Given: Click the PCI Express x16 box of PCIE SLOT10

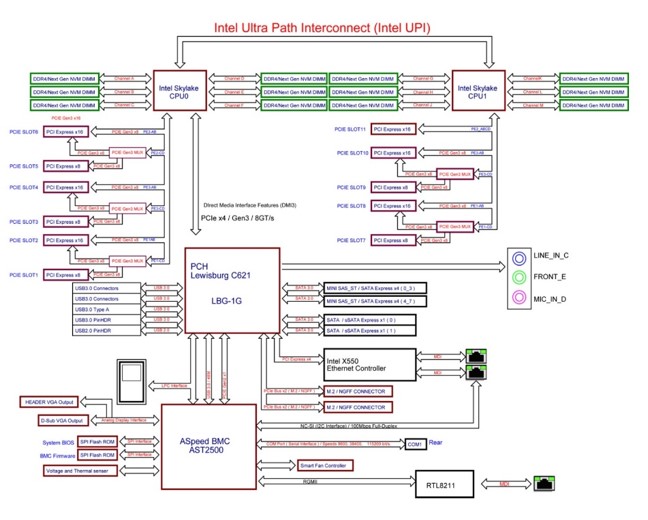Looking at the screenshot, I should (393, 153).
